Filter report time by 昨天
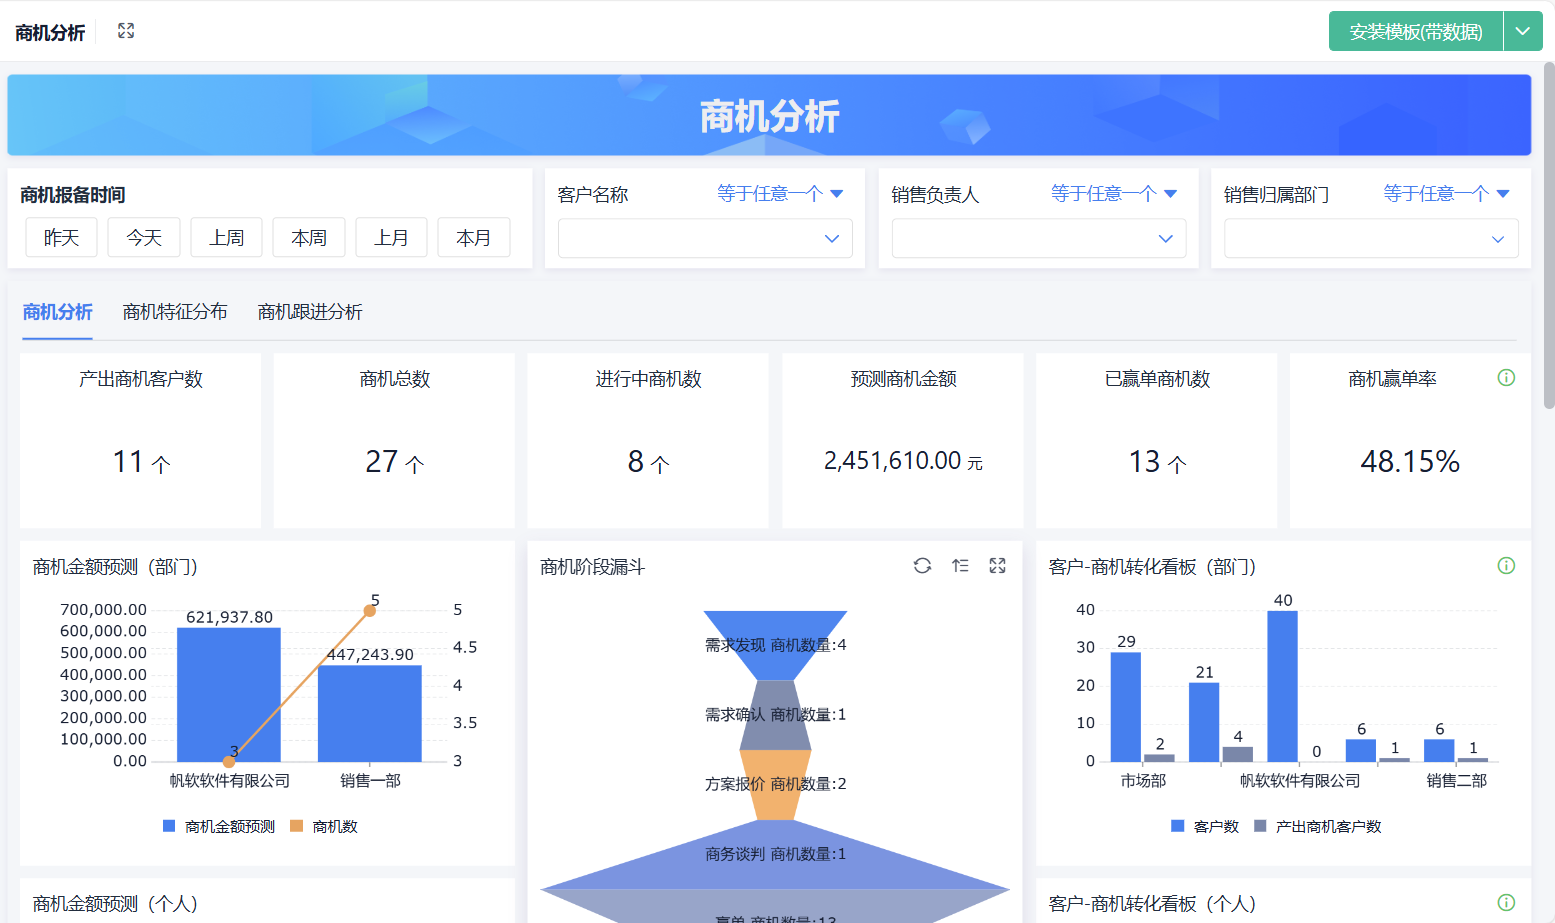This screenshot has width=1555, height=923. (x=61, y=238)
